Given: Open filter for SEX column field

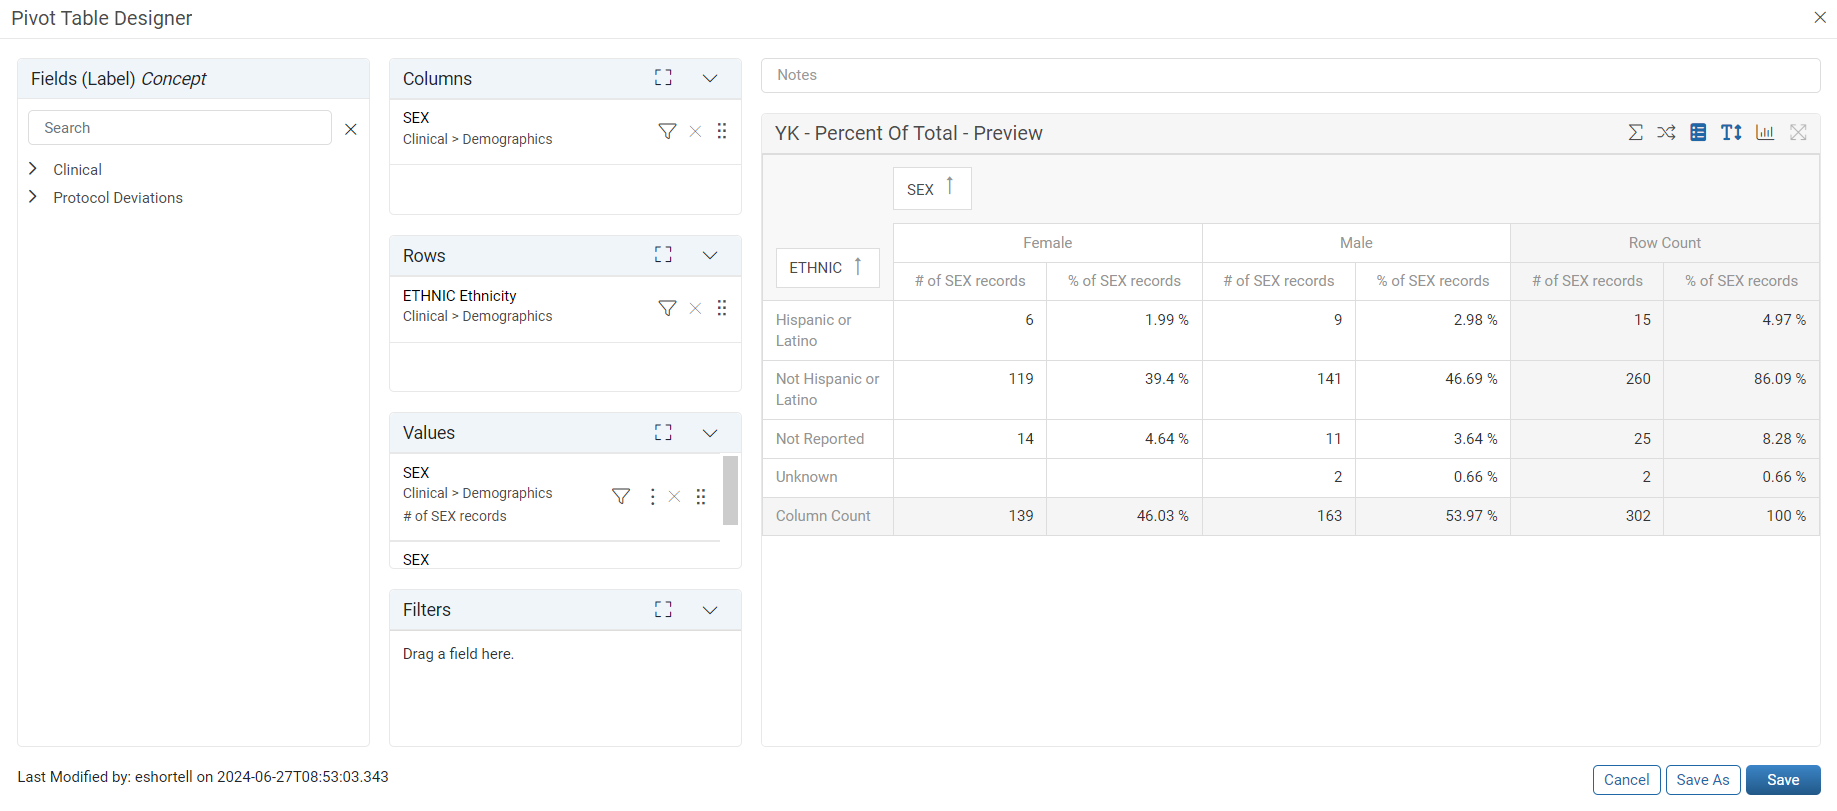Looking at the screenshot, I should click(x=667, y=131).
